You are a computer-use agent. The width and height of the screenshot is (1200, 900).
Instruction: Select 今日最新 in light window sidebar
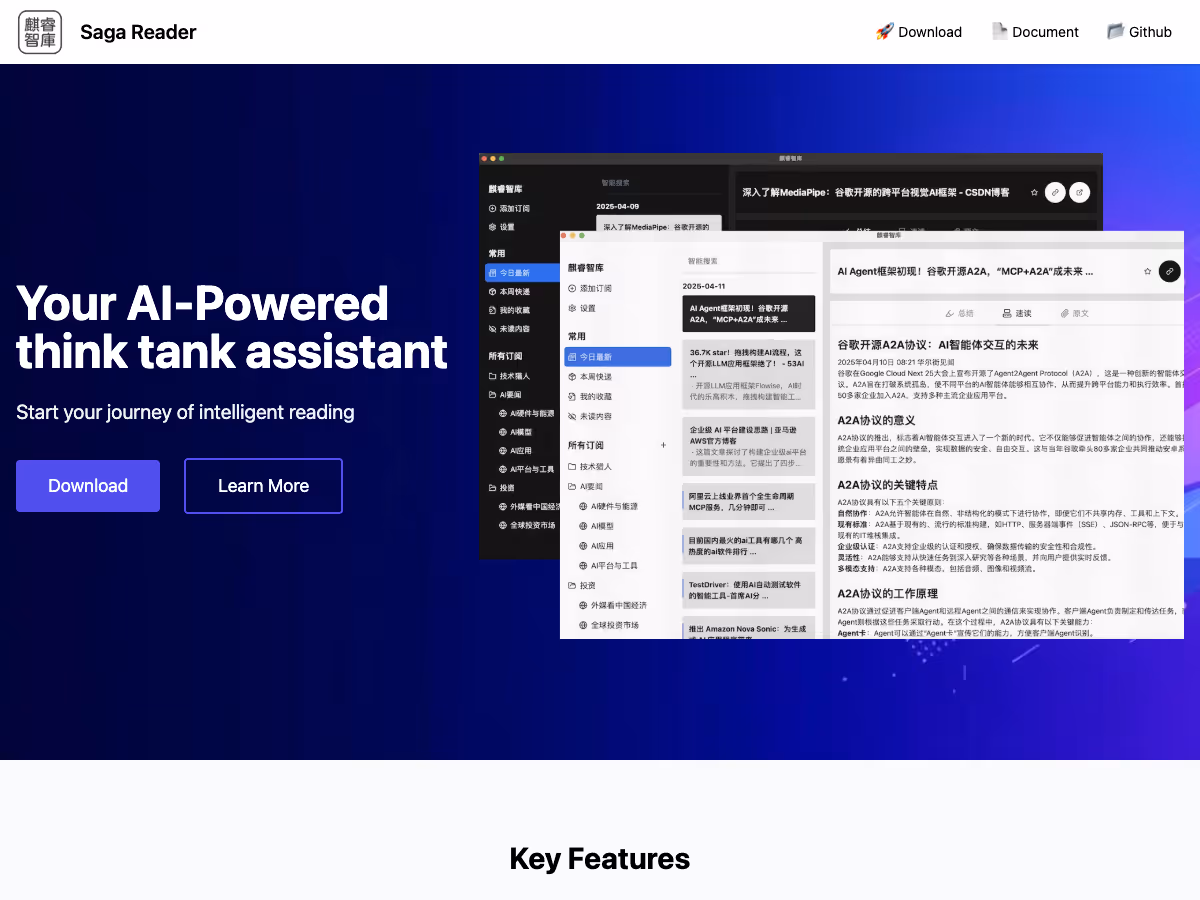(x=617, y=357)
